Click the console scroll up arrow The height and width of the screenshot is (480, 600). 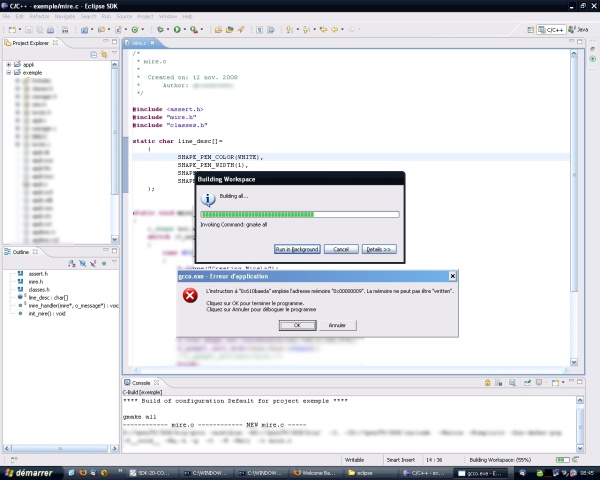click(x=580, y=400)
